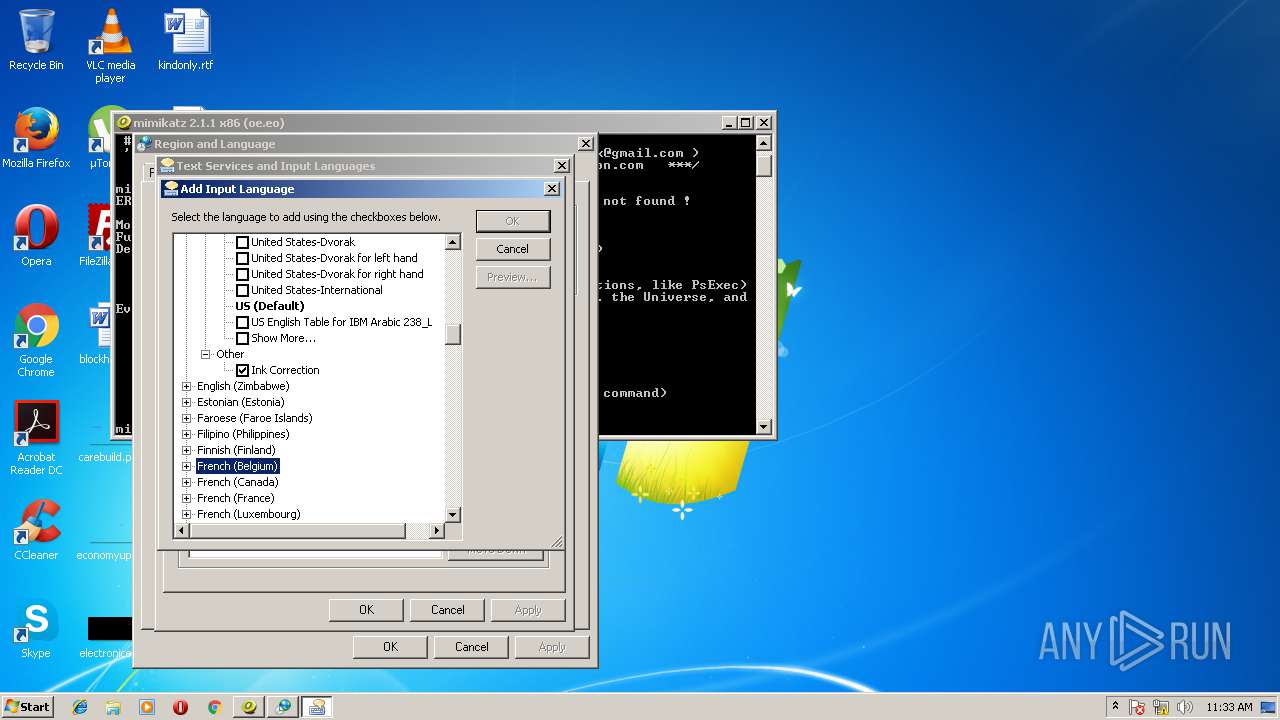1280x720 pixels.
Task: Expand Estonian (Estonia) language node
Action: 187,402
